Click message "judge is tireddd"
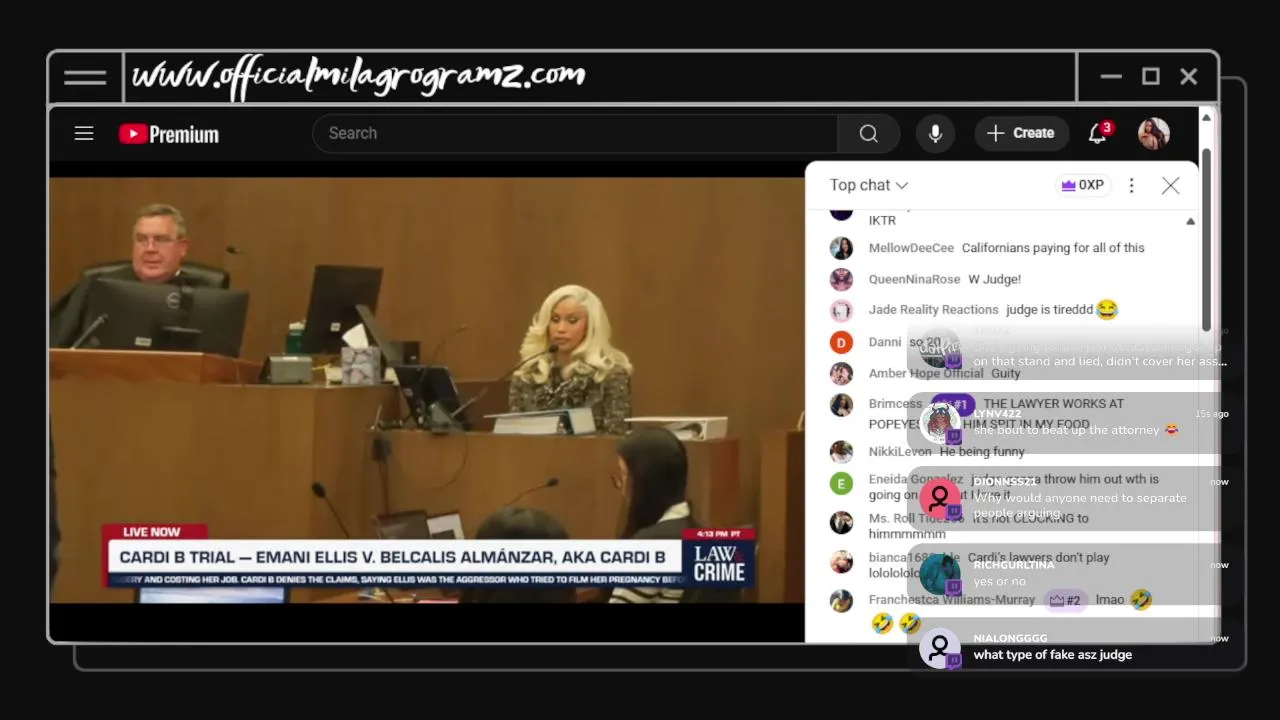 1049,310
